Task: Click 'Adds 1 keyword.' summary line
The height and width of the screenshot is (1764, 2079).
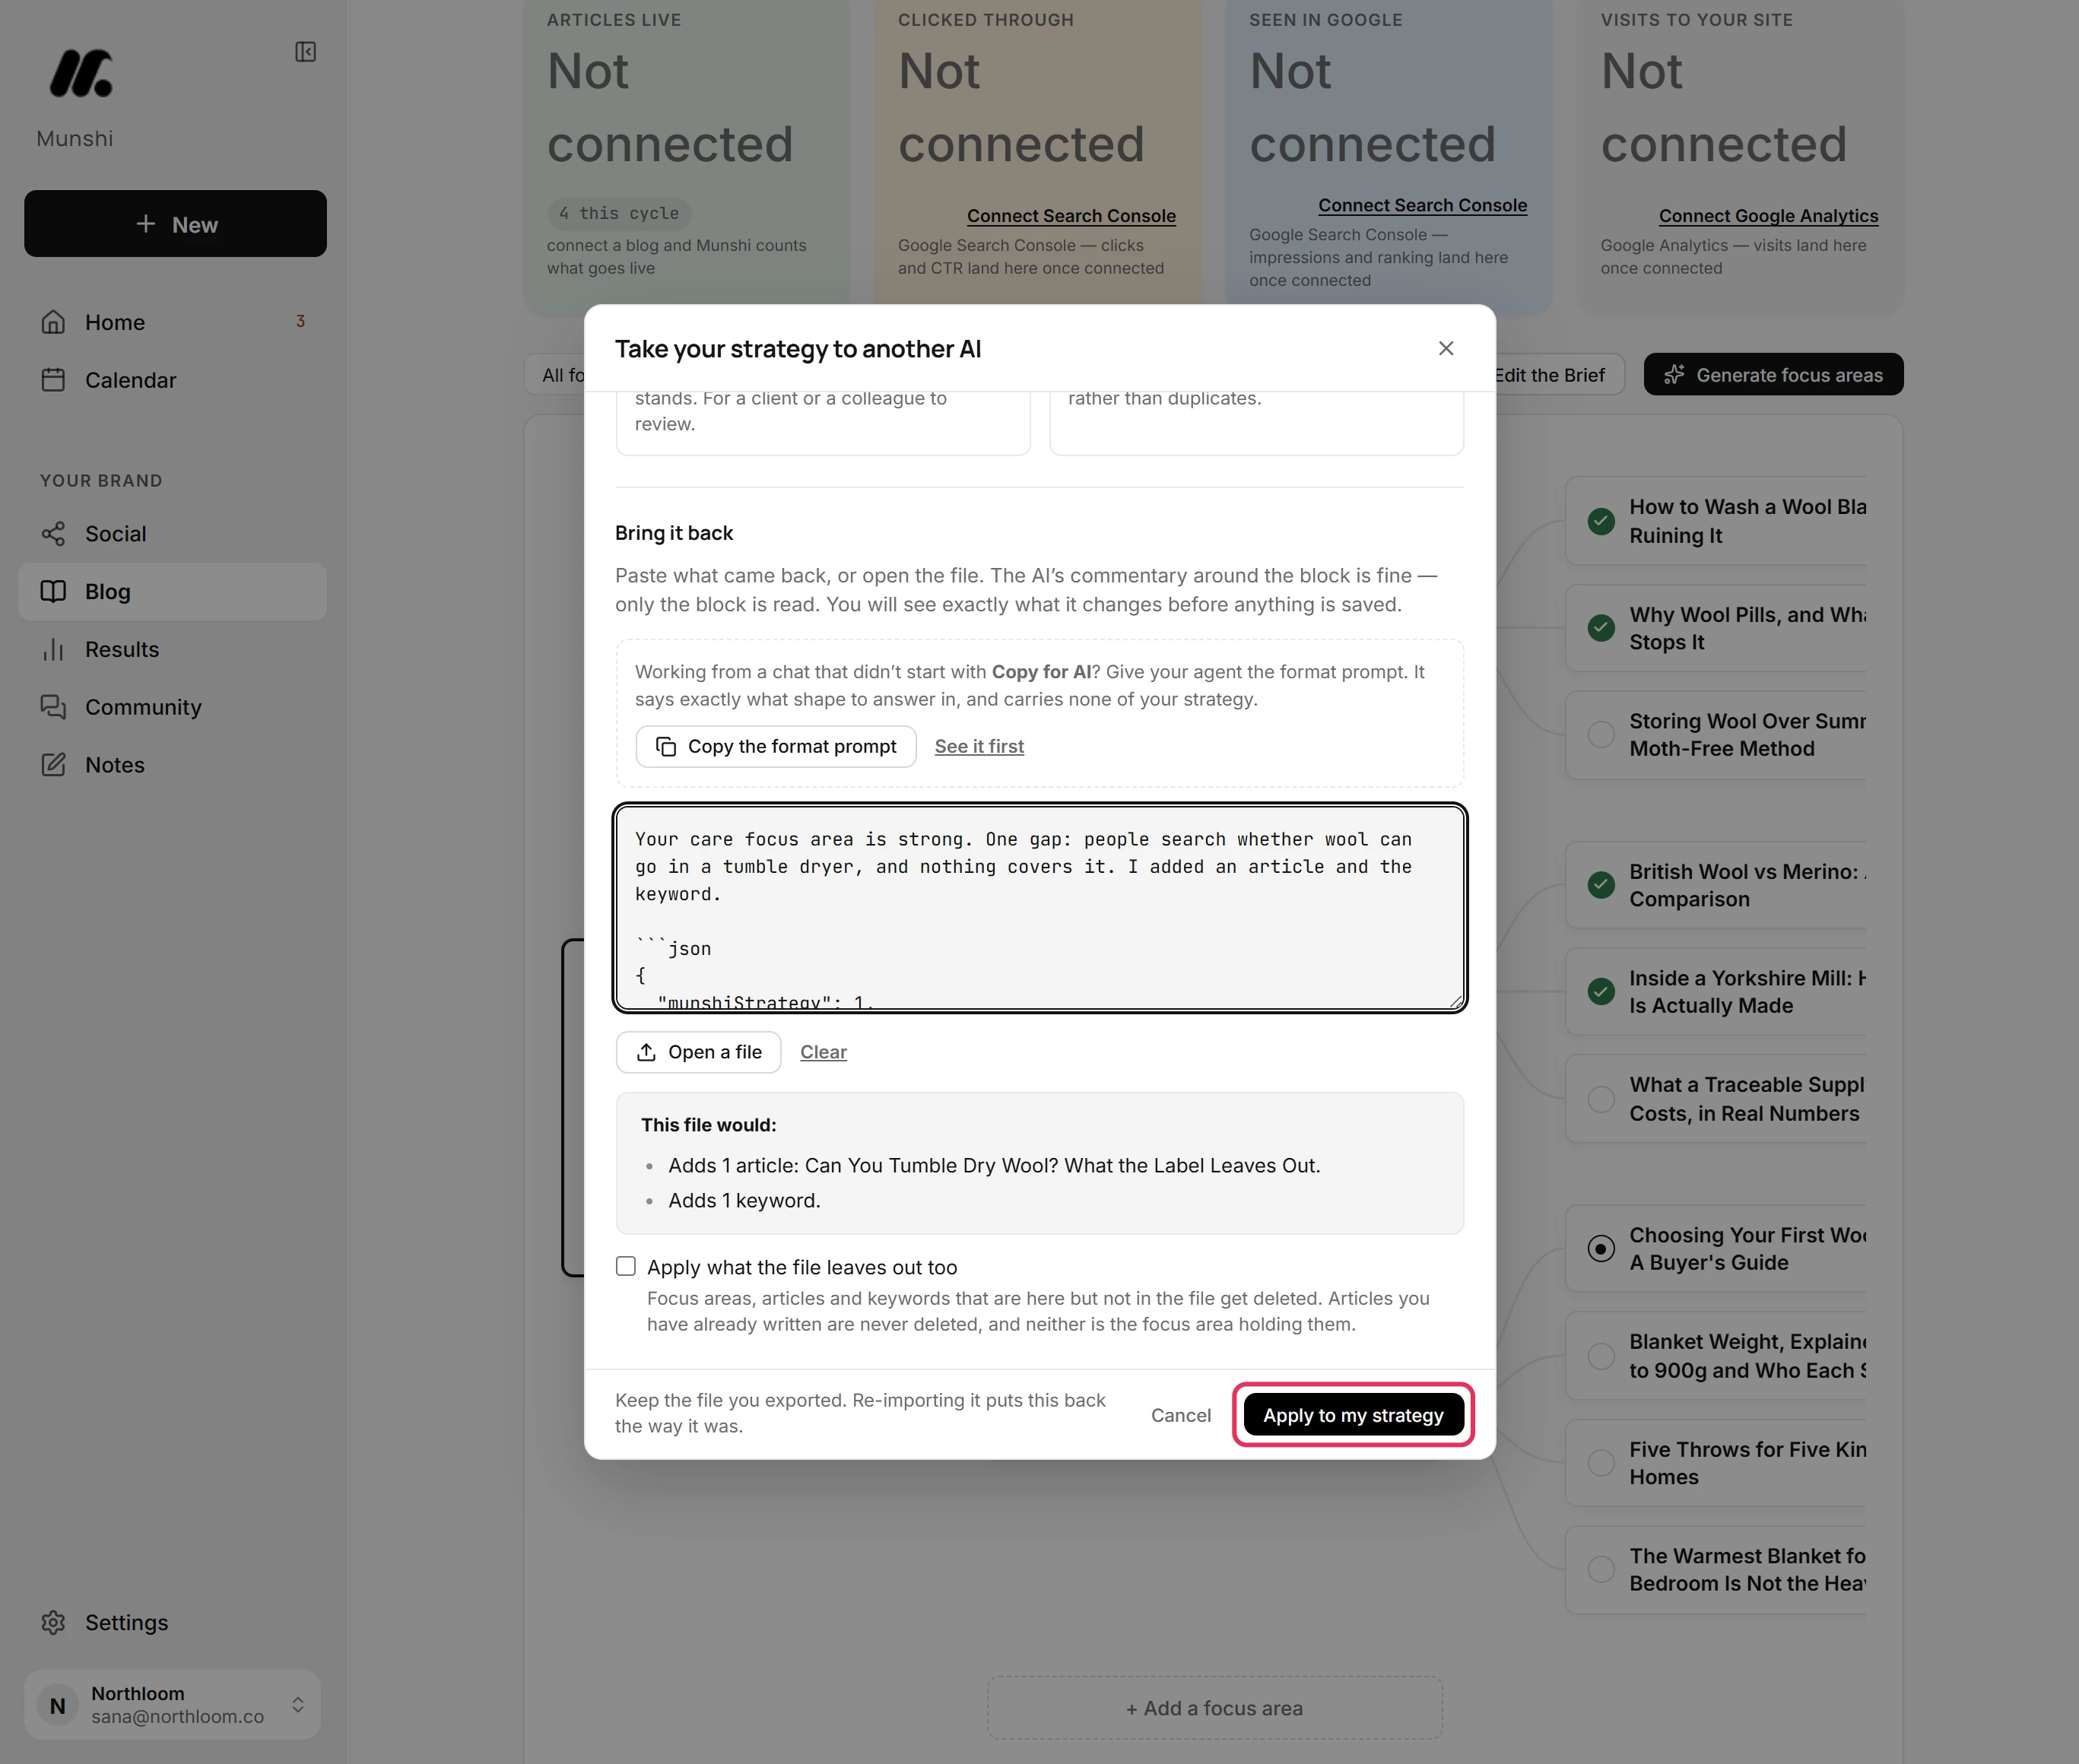Action: [744, 1200]
